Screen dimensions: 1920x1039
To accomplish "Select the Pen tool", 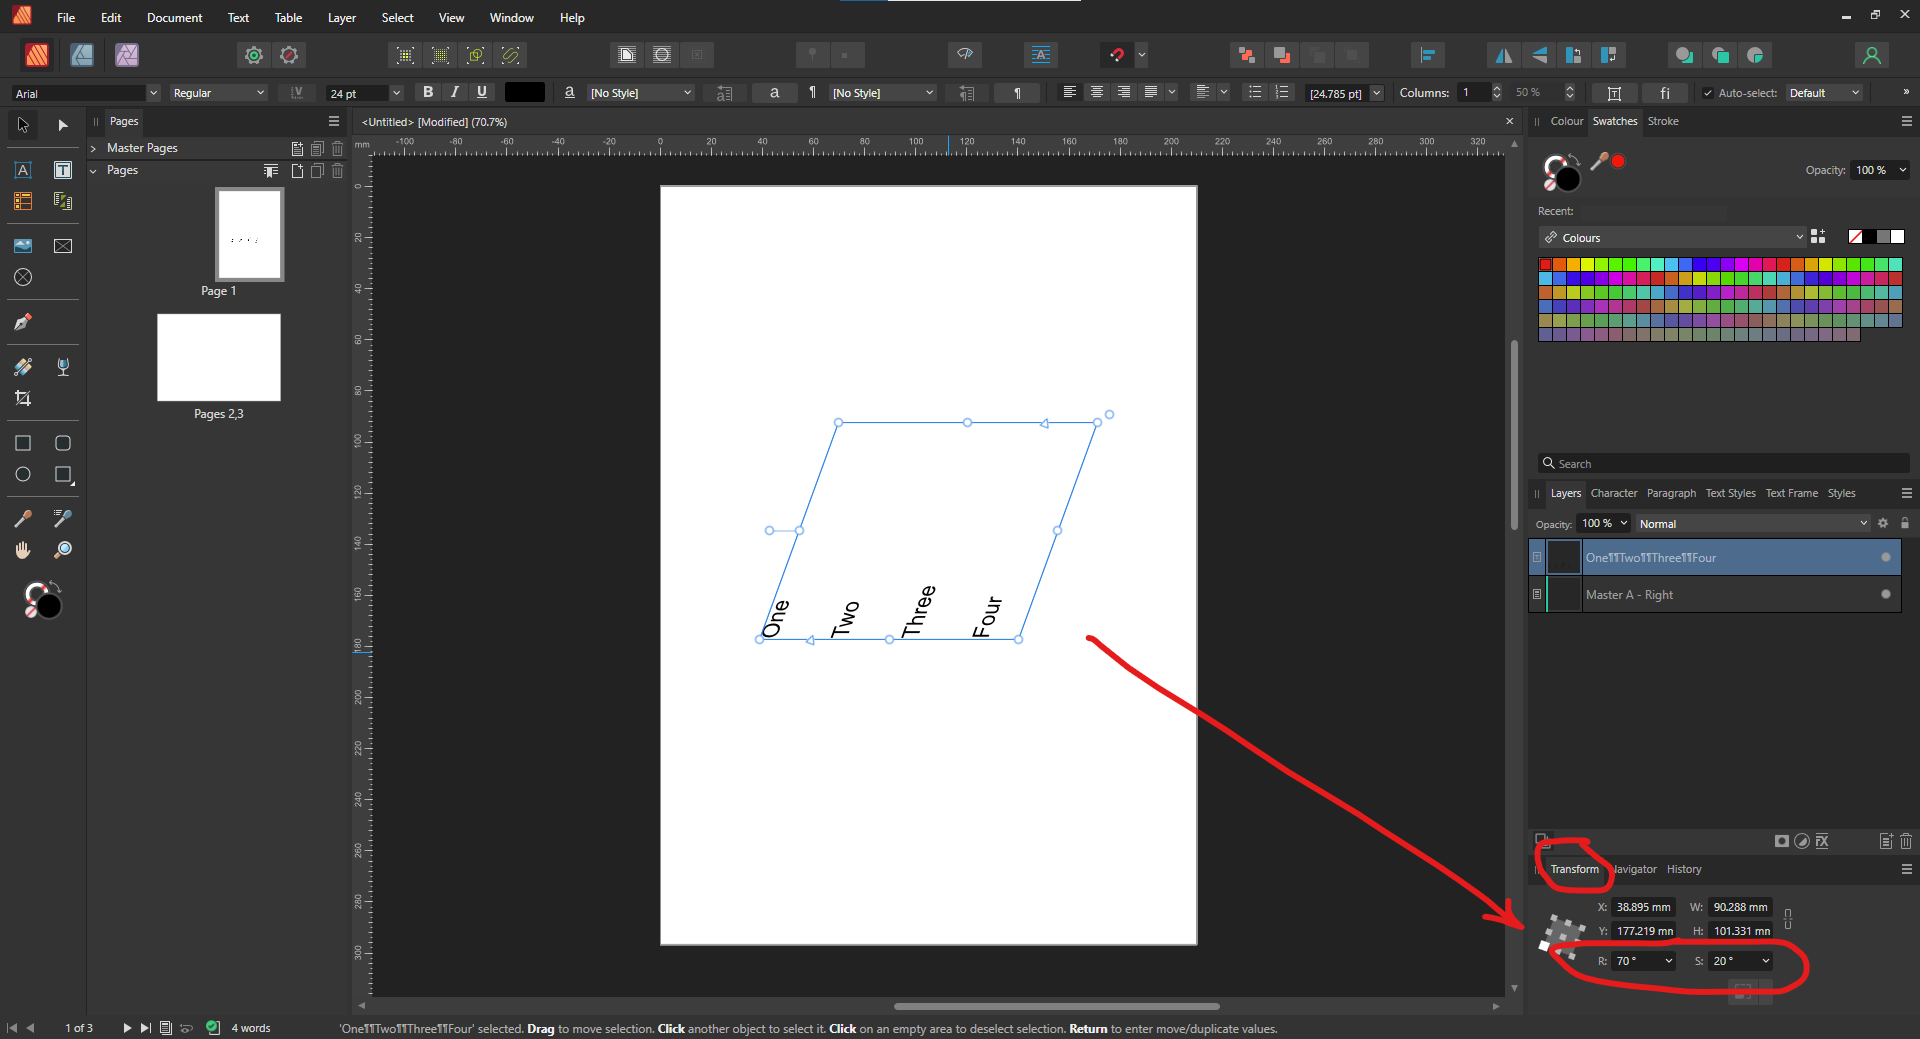I will coord(23,322).
